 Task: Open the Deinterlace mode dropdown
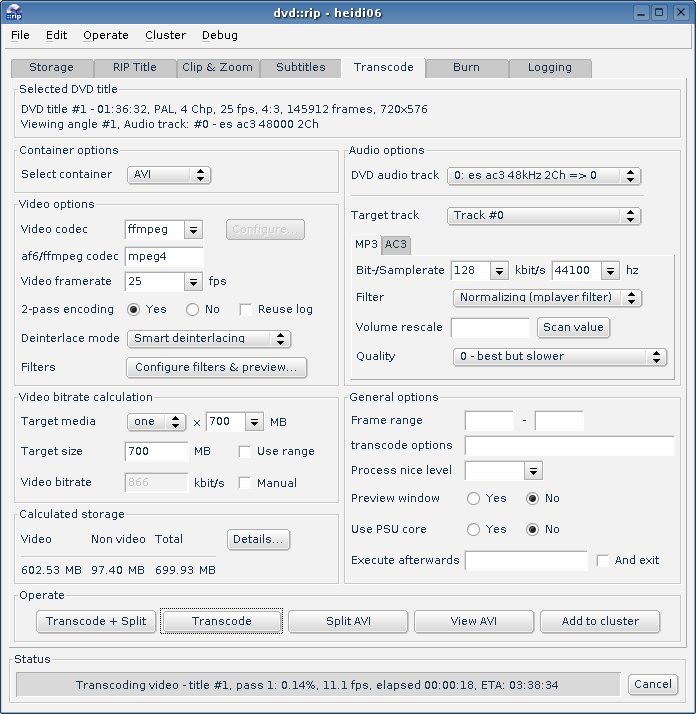coord(211,339)
